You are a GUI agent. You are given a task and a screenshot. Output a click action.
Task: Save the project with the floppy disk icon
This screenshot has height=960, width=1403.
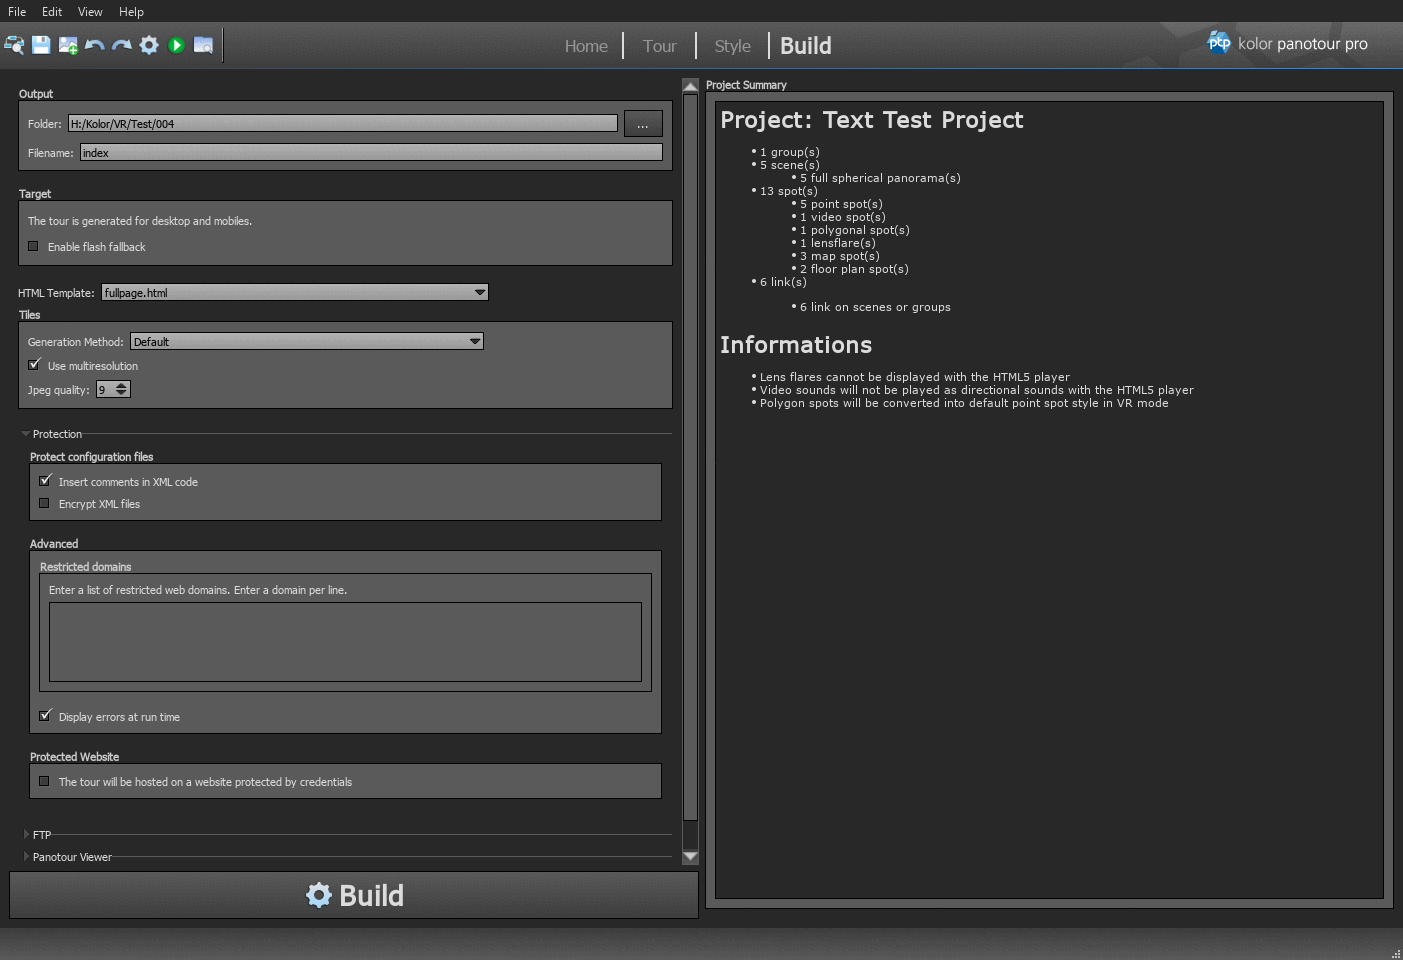41,45
